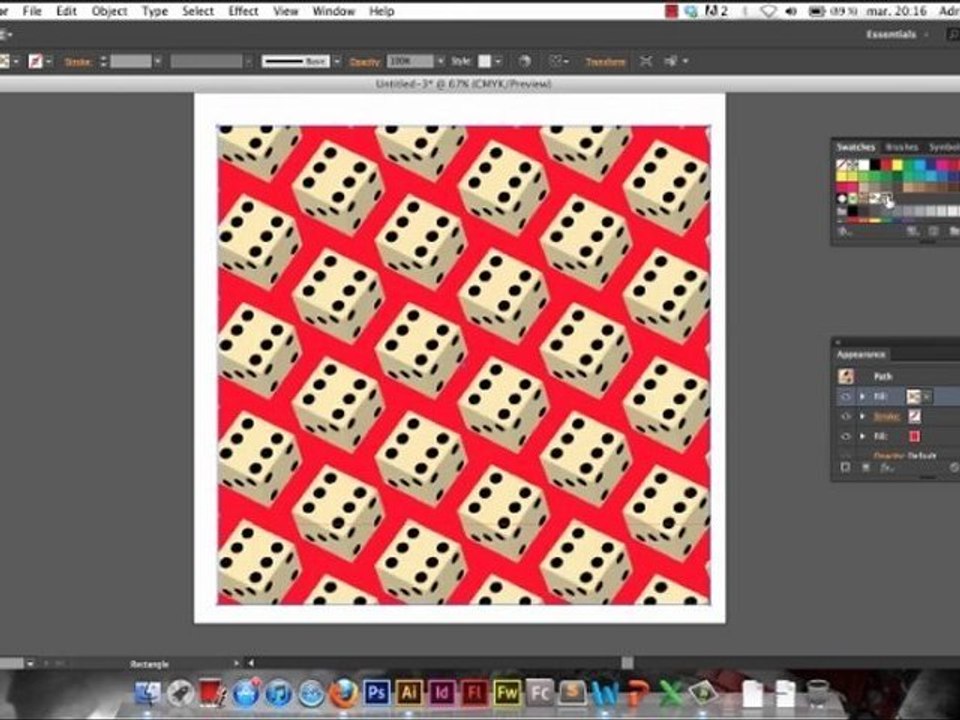Open the View menu
Screen dimensions: 960x720
(285, 11)
